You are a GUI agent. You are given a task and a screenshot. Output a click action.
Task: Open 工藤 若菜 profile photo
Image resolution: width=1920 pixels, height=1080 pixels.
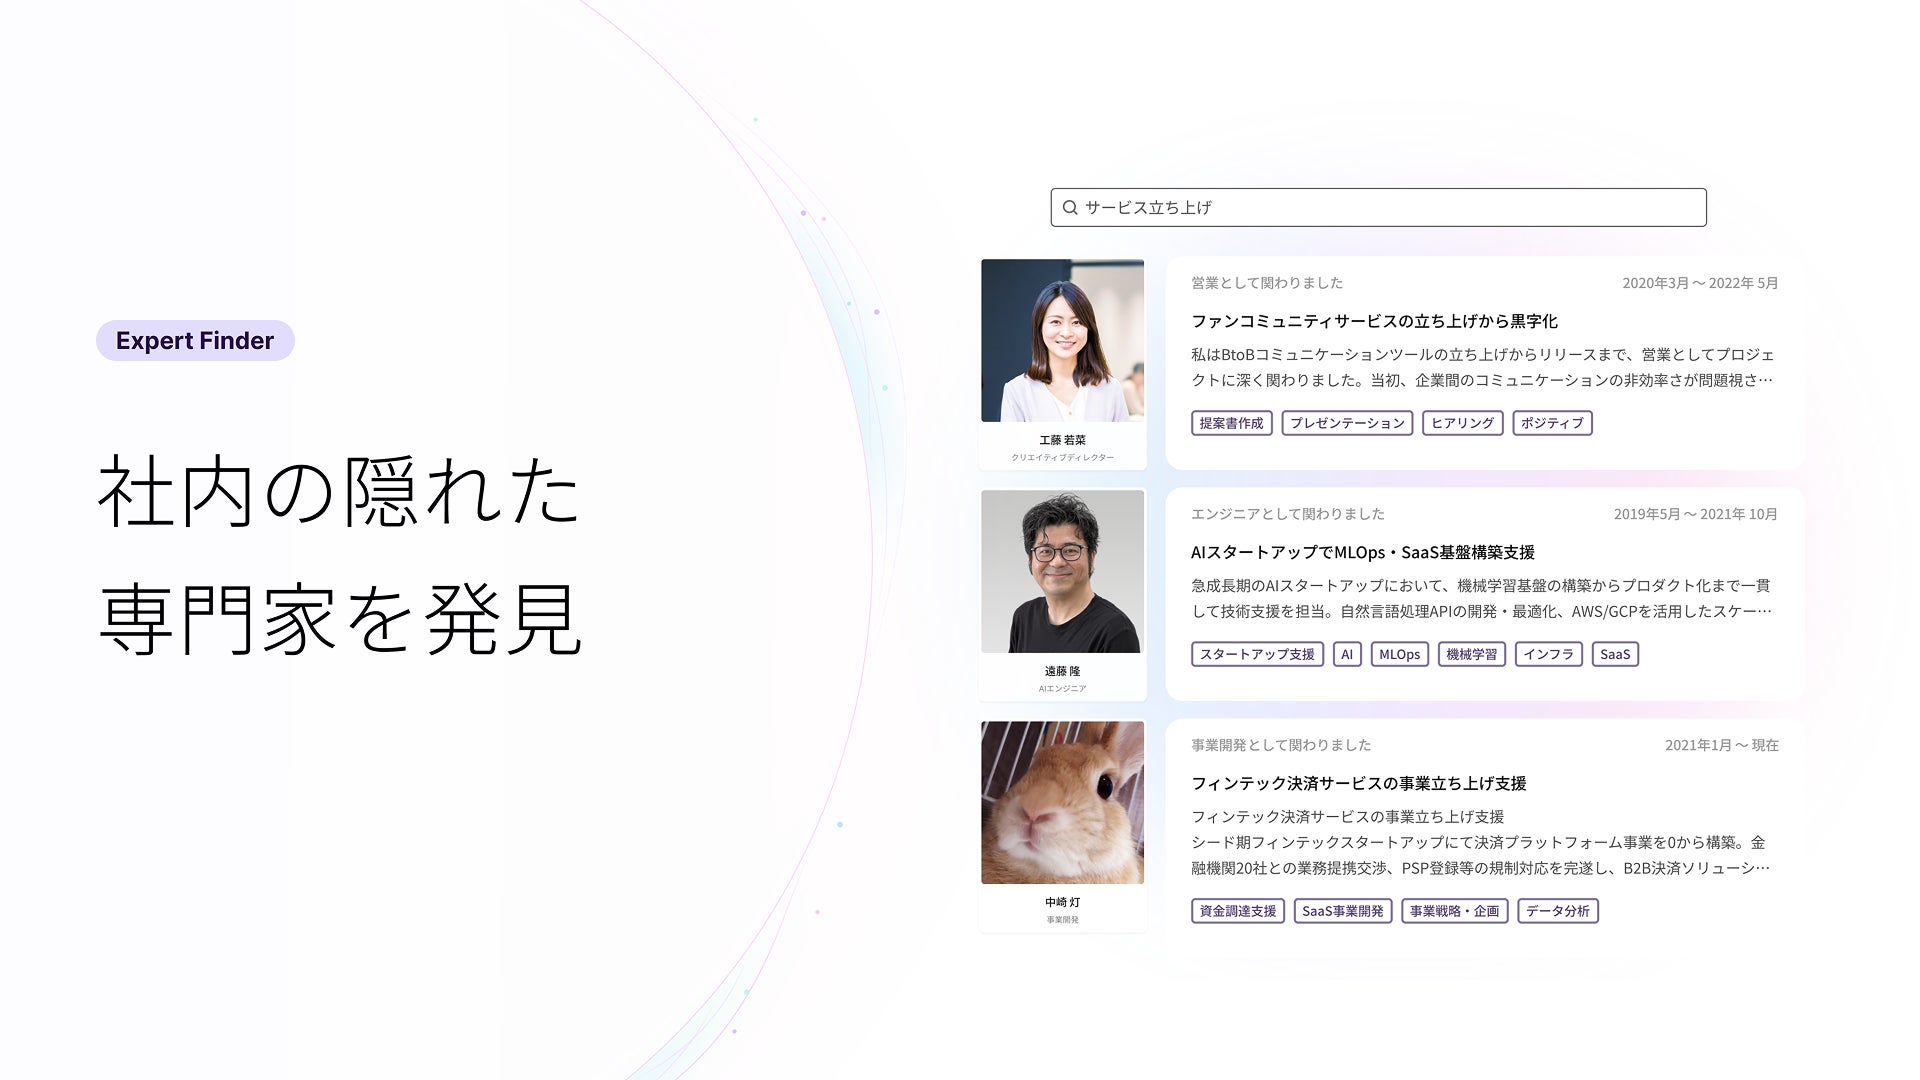(x=1062, y=340)
